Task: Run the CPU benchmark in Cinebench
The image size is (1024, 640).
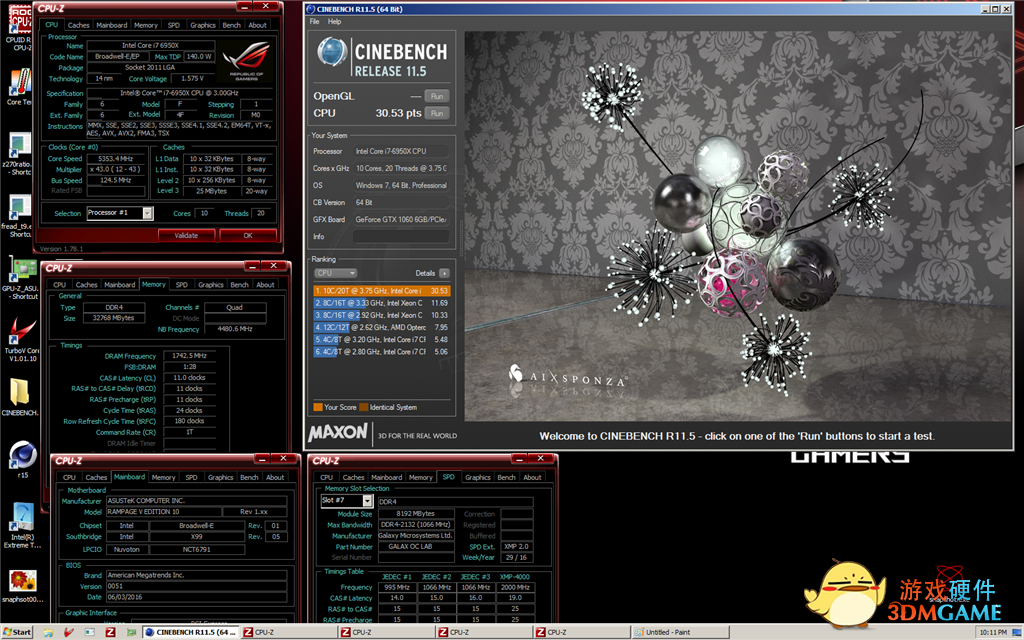Action: coord(437,113)
